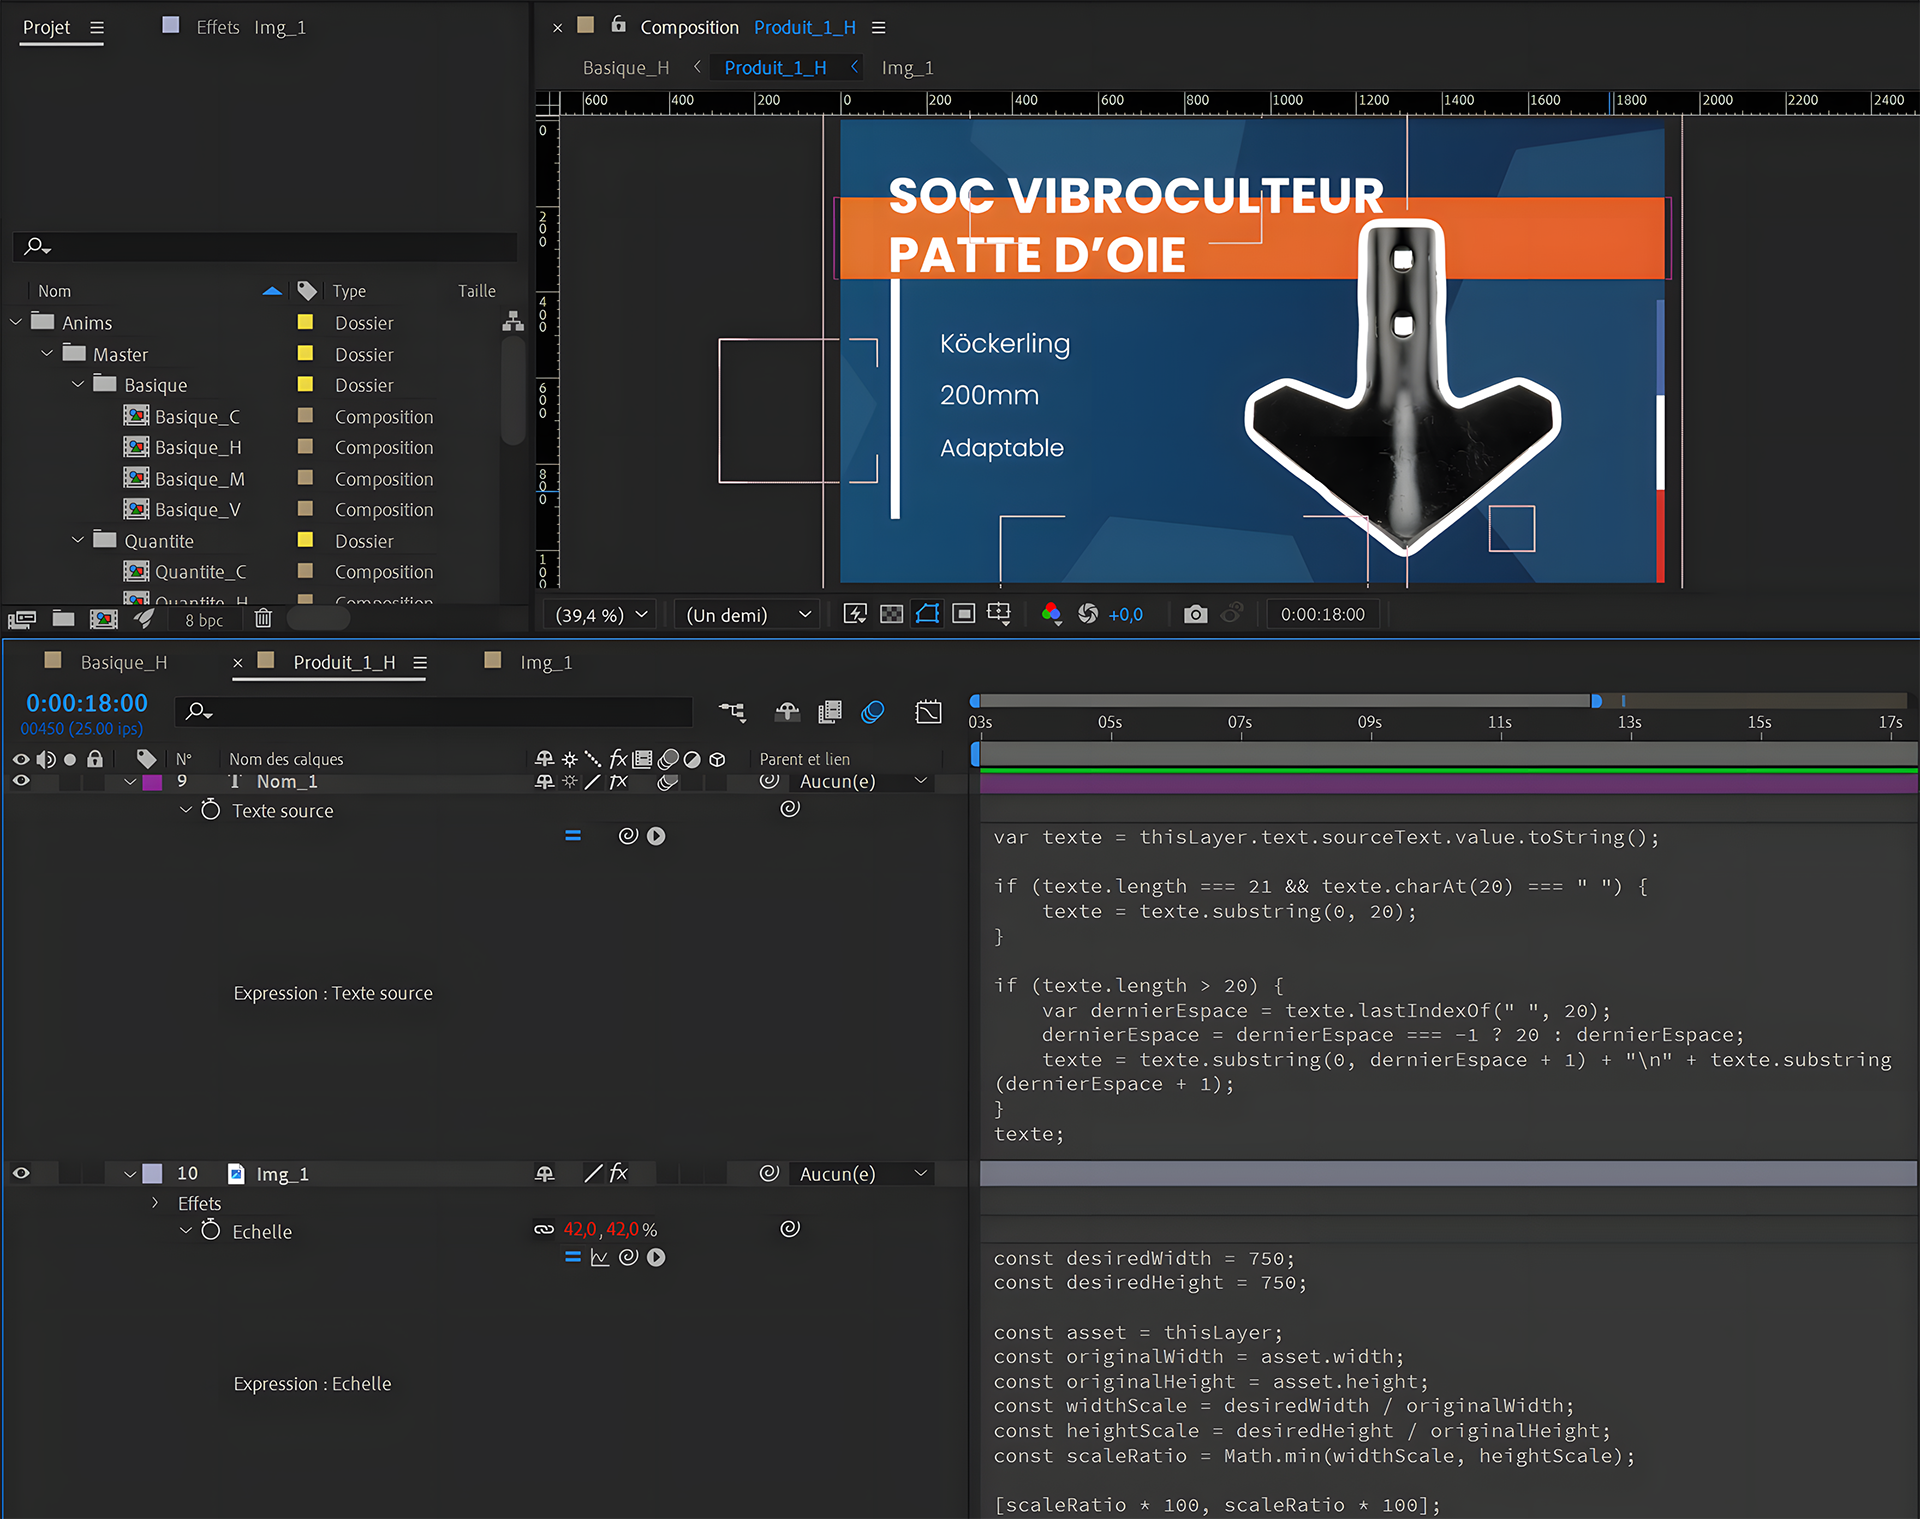The image size is (1920, 1519).
Task: Hide the Img_1 layer with eye icon
Action: pyautogui.click(x=21, y=1173)
